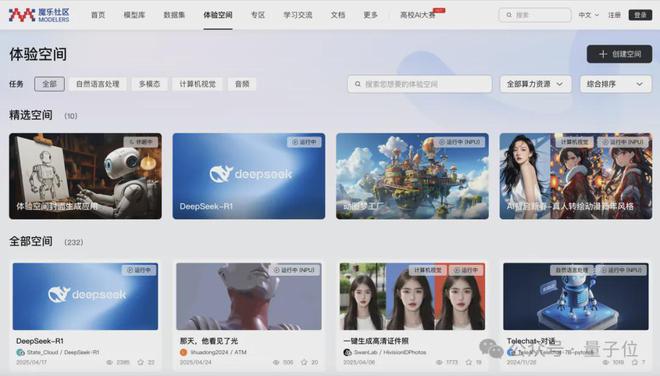Viewport: 660px width, 376px height.
Task: Click the 运行中 status badge on featured DeepSeek-R1
Action: 304,142
